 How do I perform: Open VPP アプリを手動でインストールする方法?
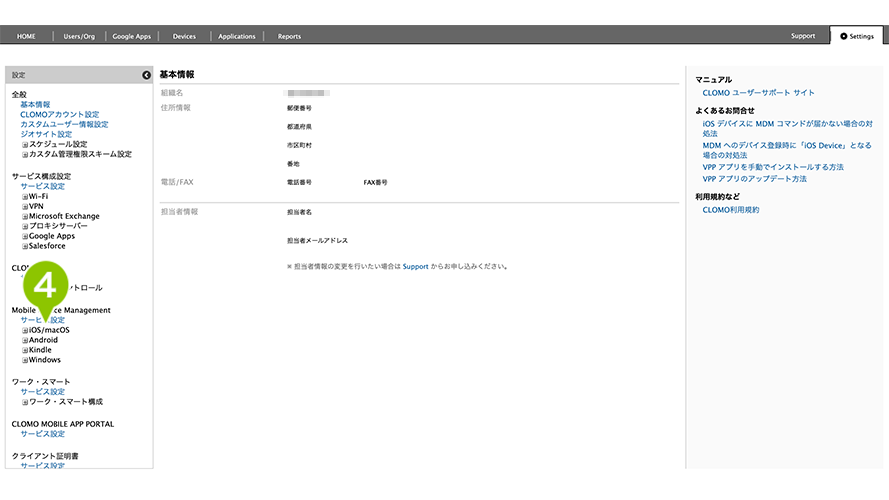[x=773, y=167]
